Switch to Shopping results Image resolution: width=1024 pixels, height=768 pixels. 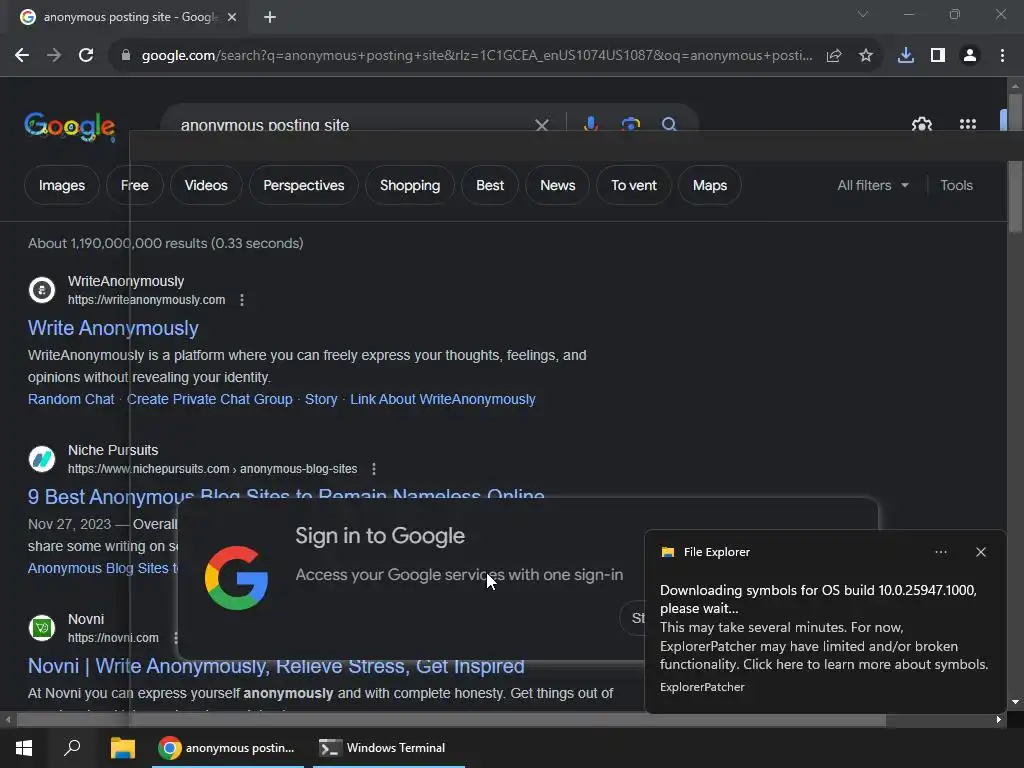[x=410, y=185]
